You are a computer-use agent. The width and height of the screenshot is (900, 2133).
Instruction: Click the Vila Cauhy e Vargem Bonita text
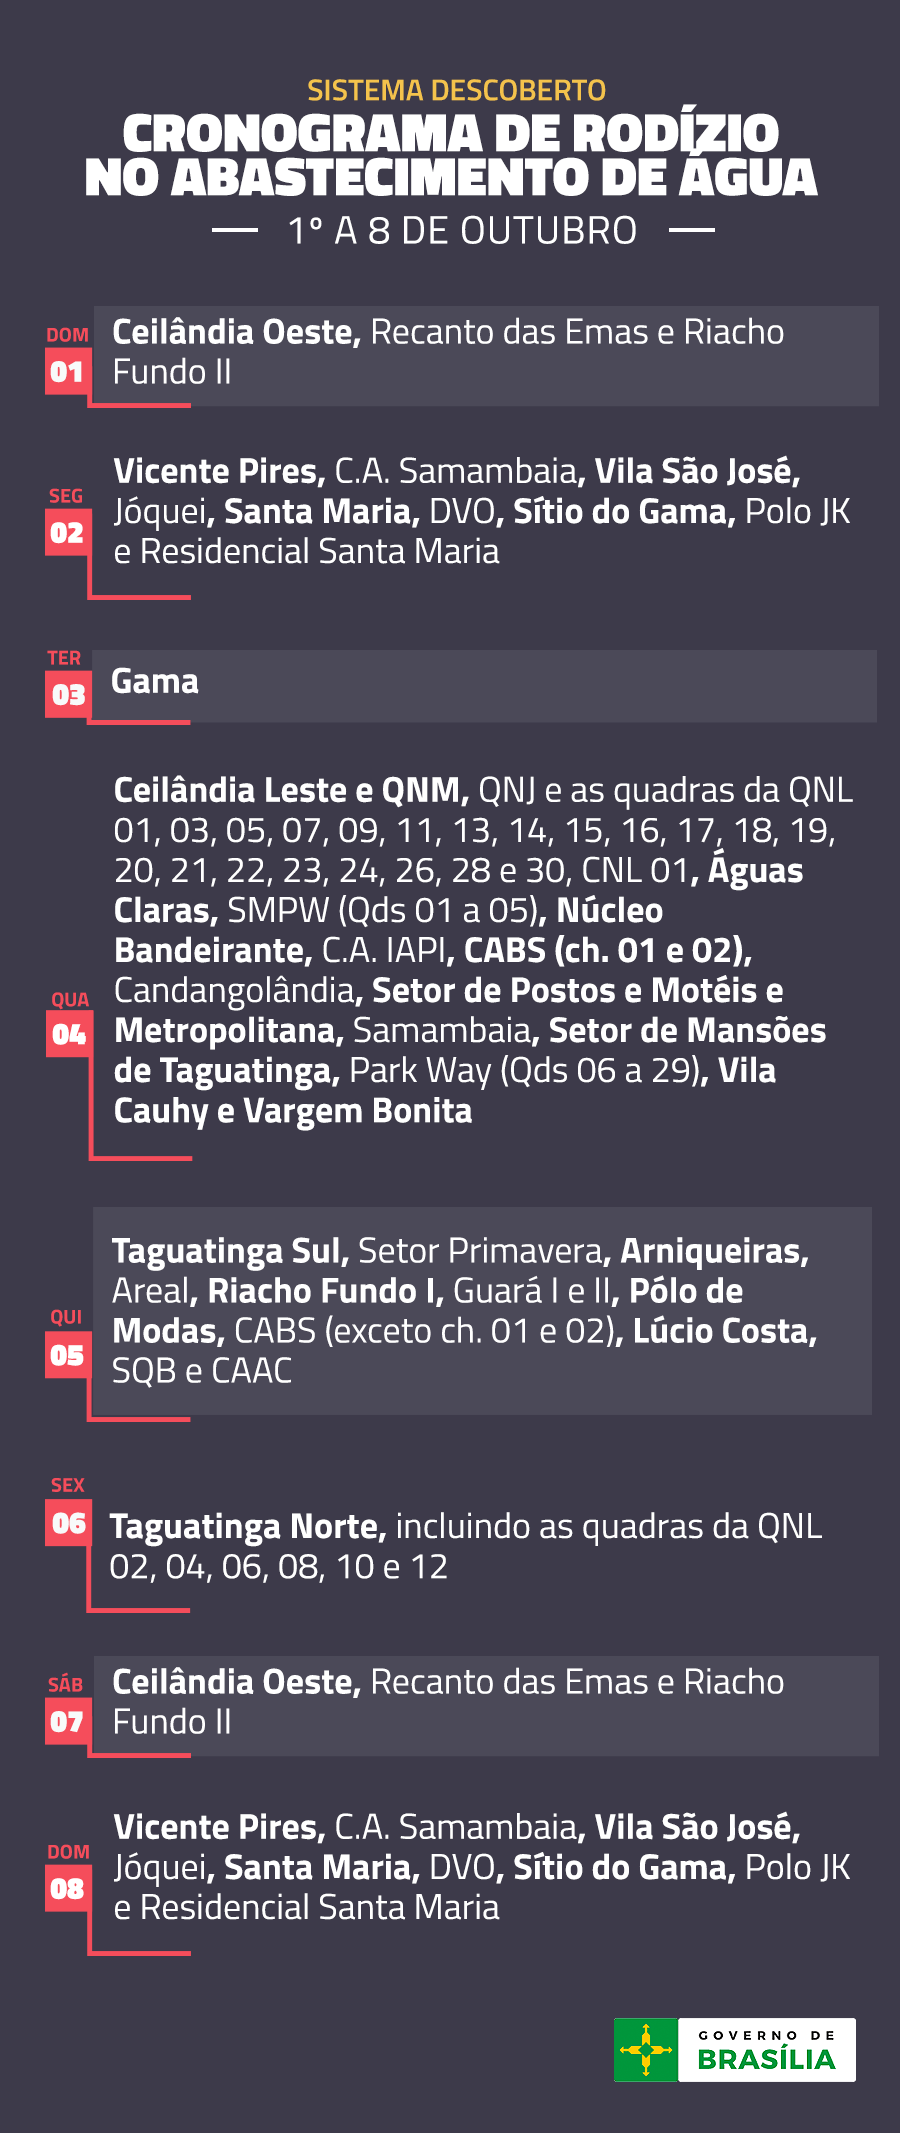(x=293, y=1111)
